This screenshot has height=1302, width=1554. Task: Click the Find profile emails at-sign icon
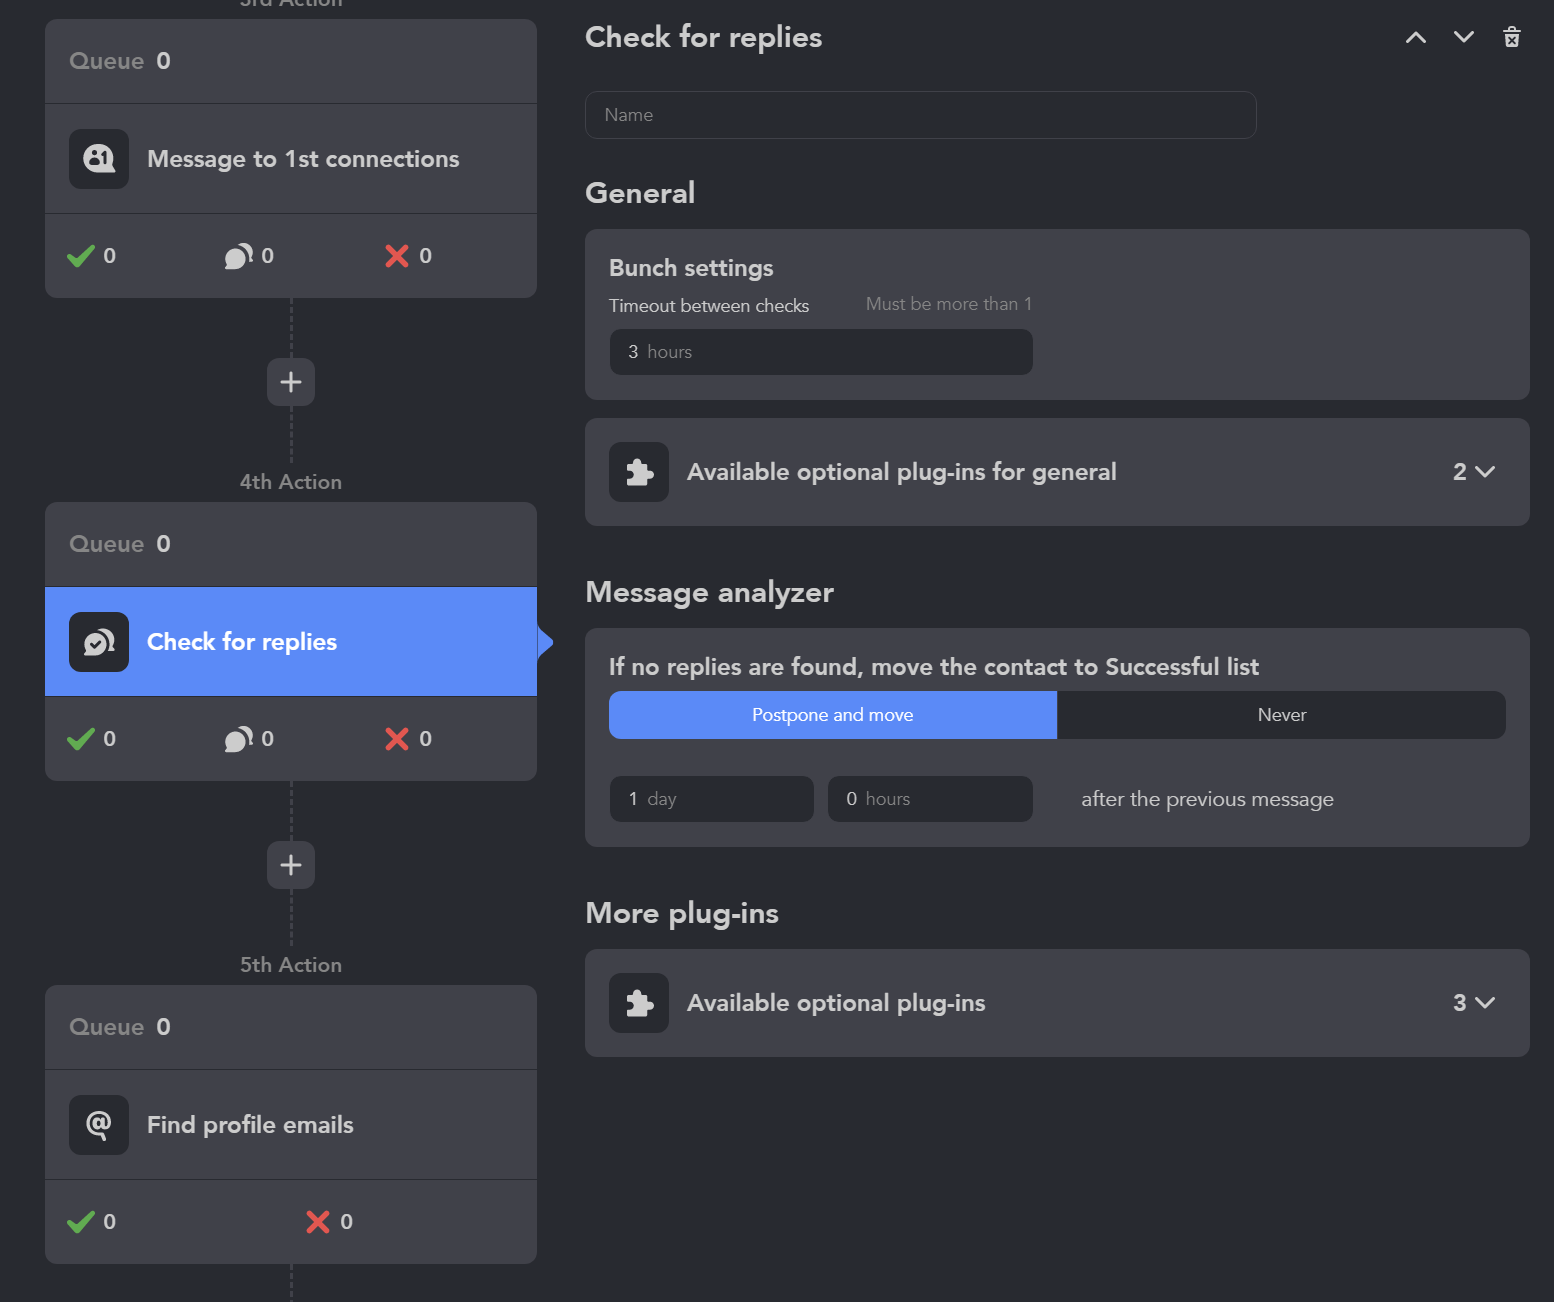(x=99, y=1125)
